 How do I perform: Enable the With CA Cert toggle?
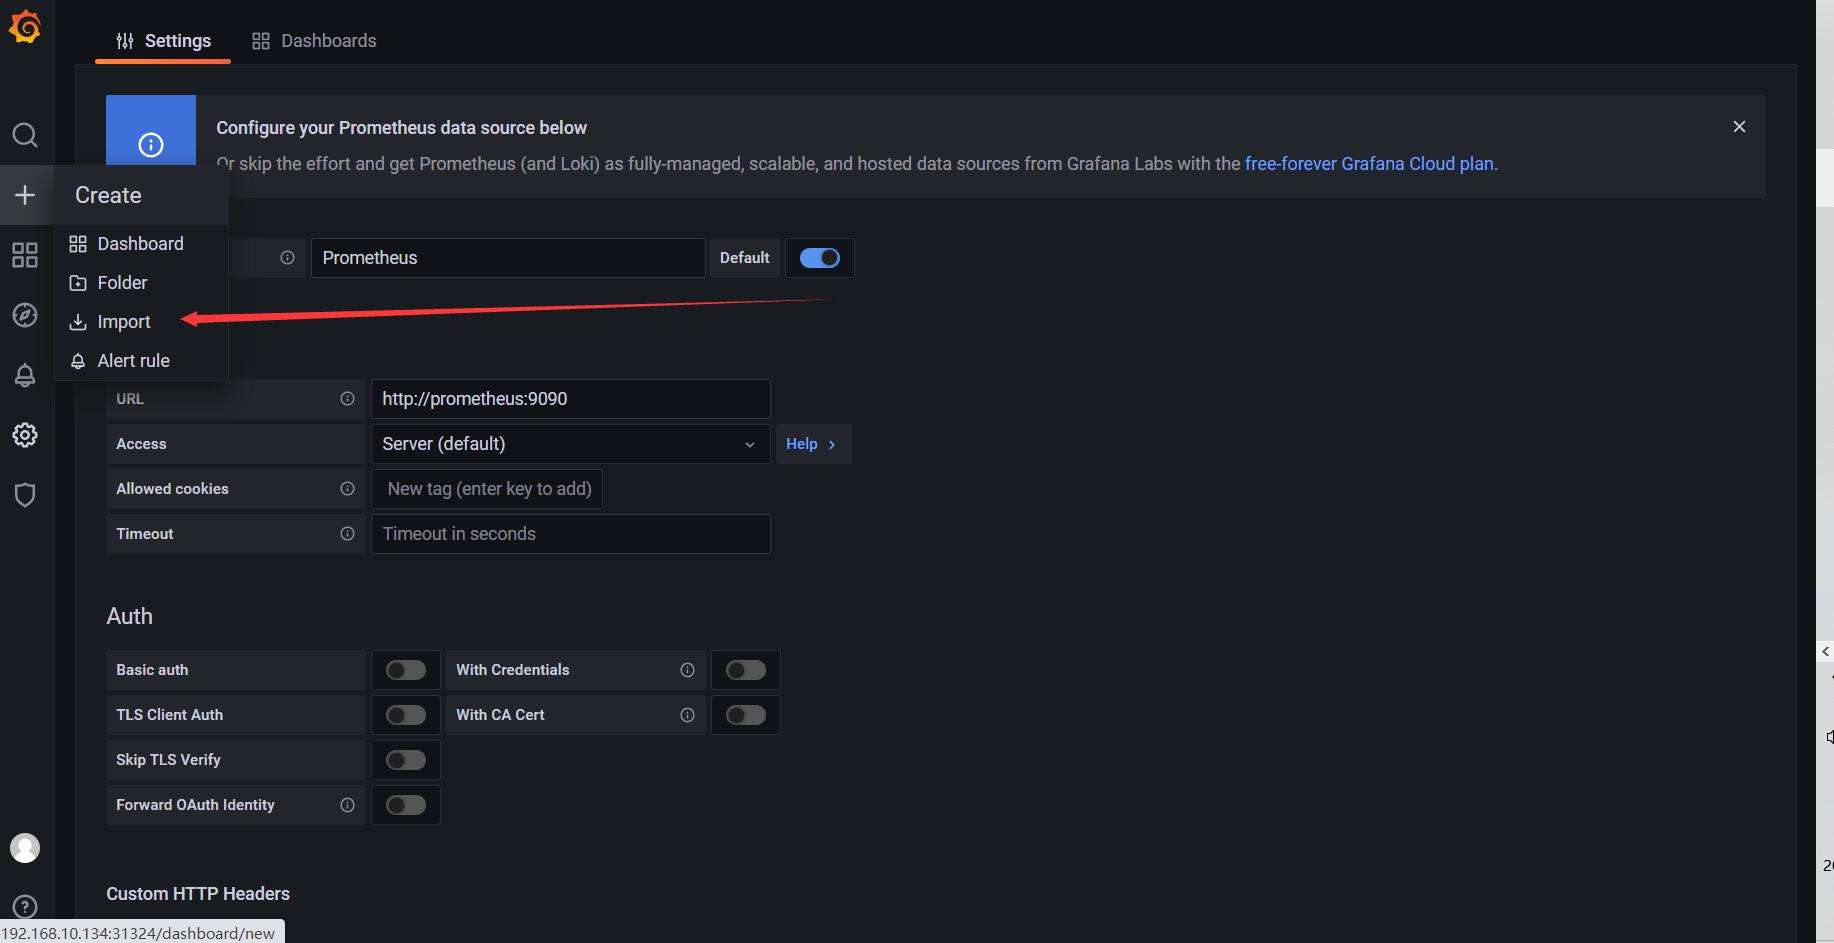(x=746, y=715)
